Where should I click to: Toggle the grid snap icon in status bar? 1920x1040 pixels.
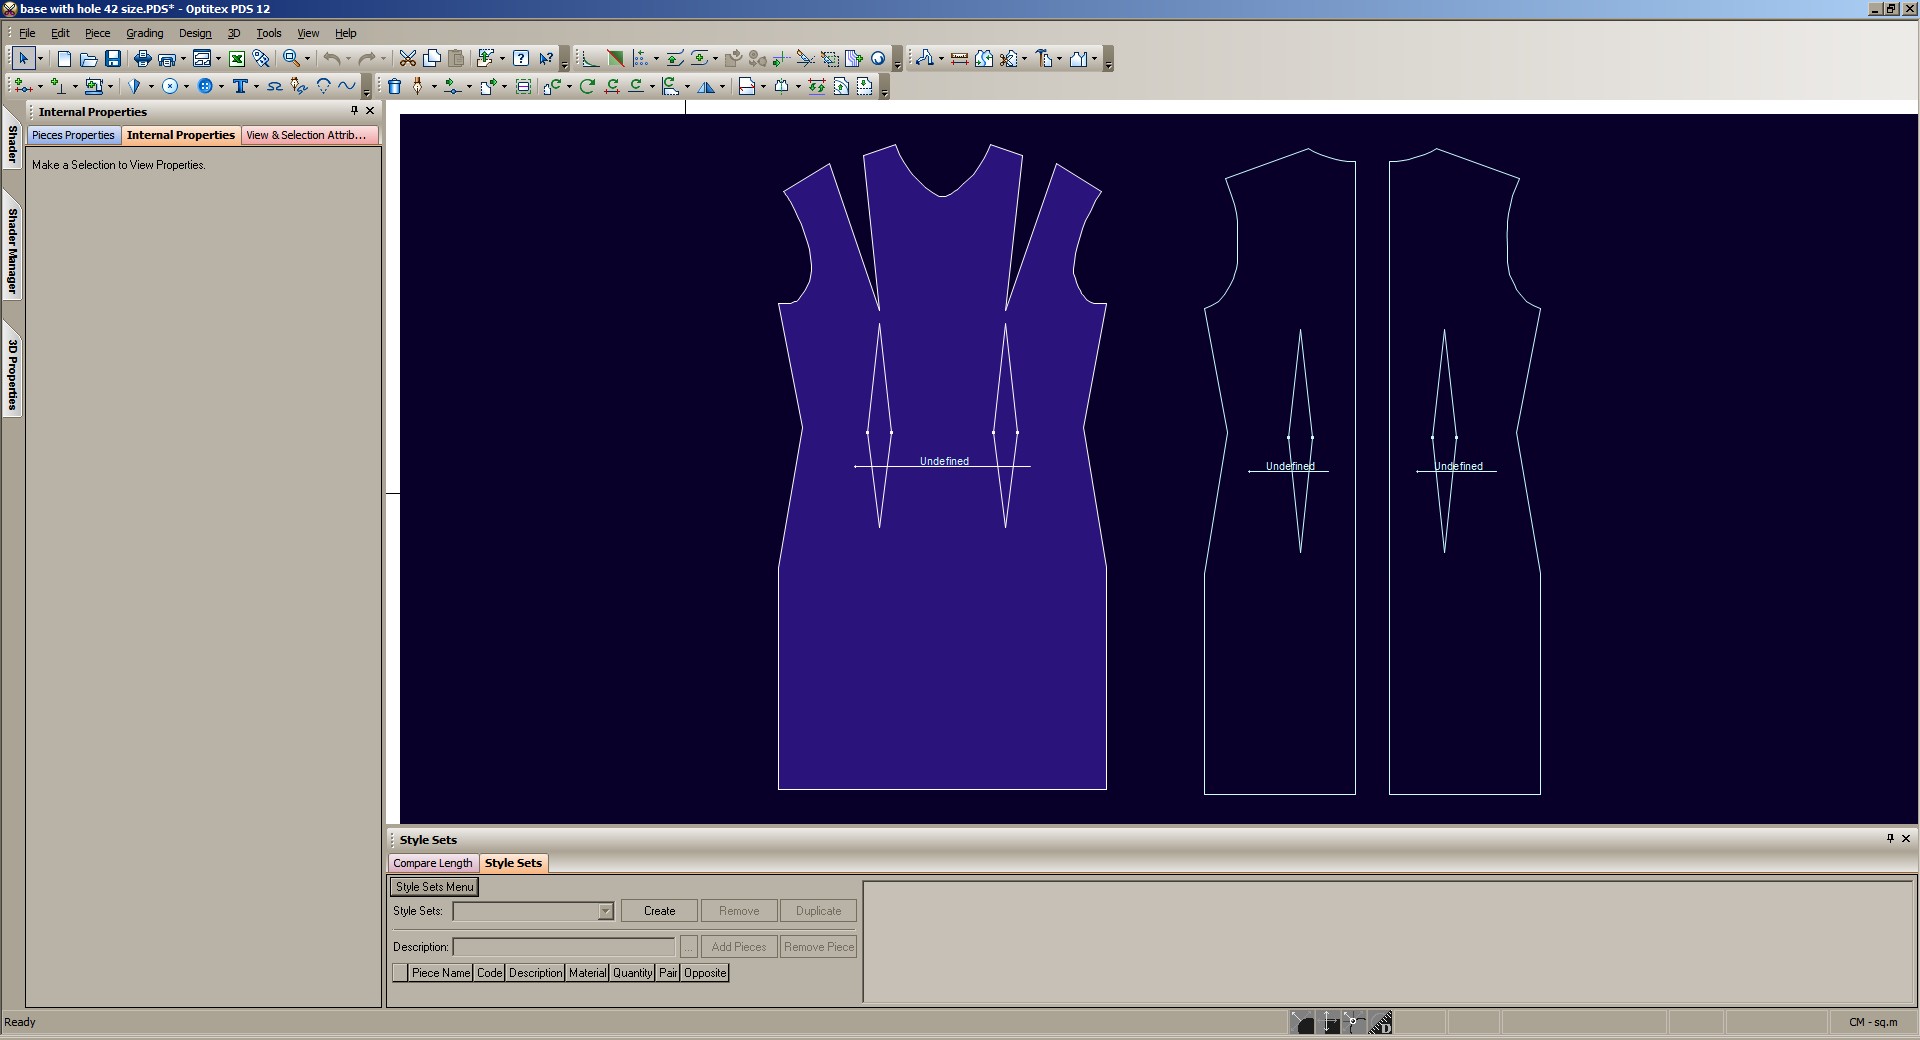coord(1381,1022)
